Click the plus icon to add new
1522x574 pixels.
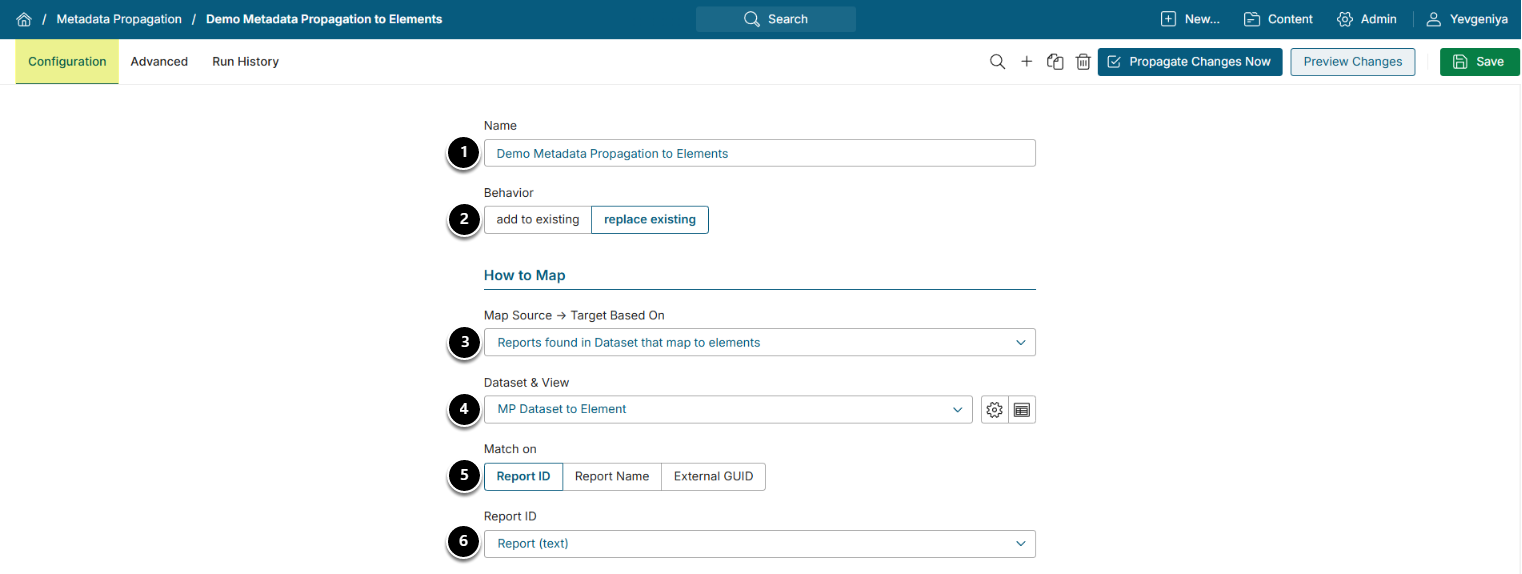coord(1026,62)
